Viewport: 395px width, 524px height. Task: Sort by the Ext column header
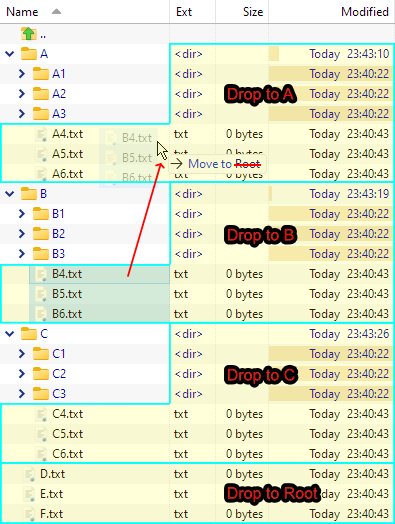[x=192, y=12]
